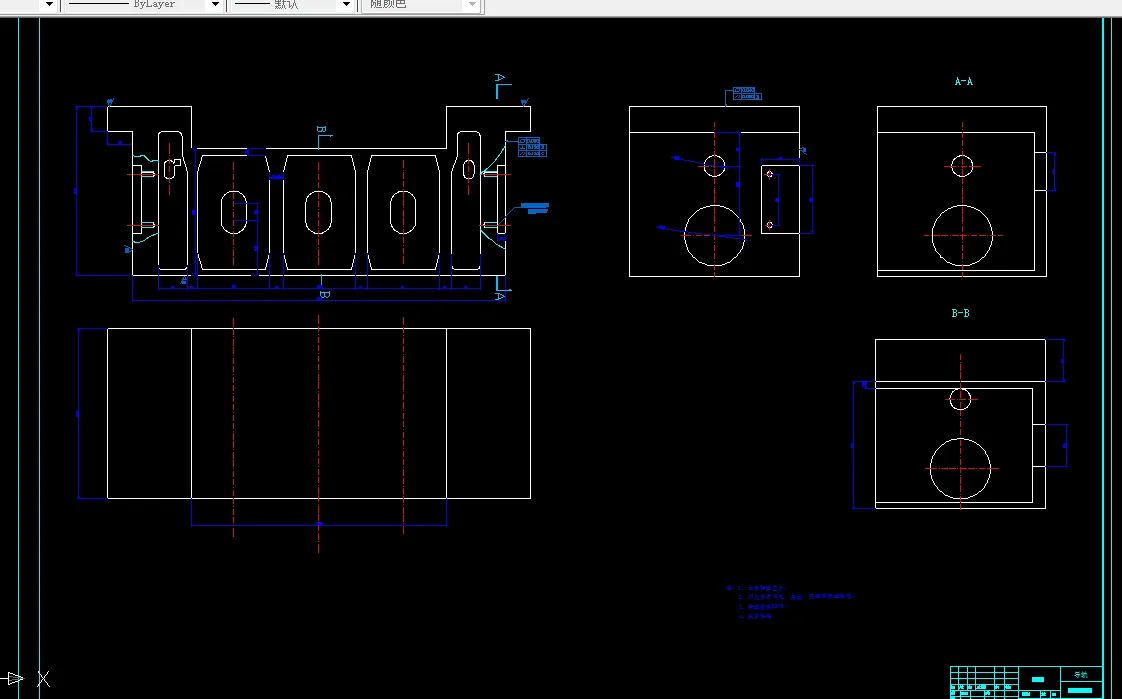This screenshot has height=699, width=1122.
Task: Select the 导轨 title block text
Action: [x=1080, y=675]
